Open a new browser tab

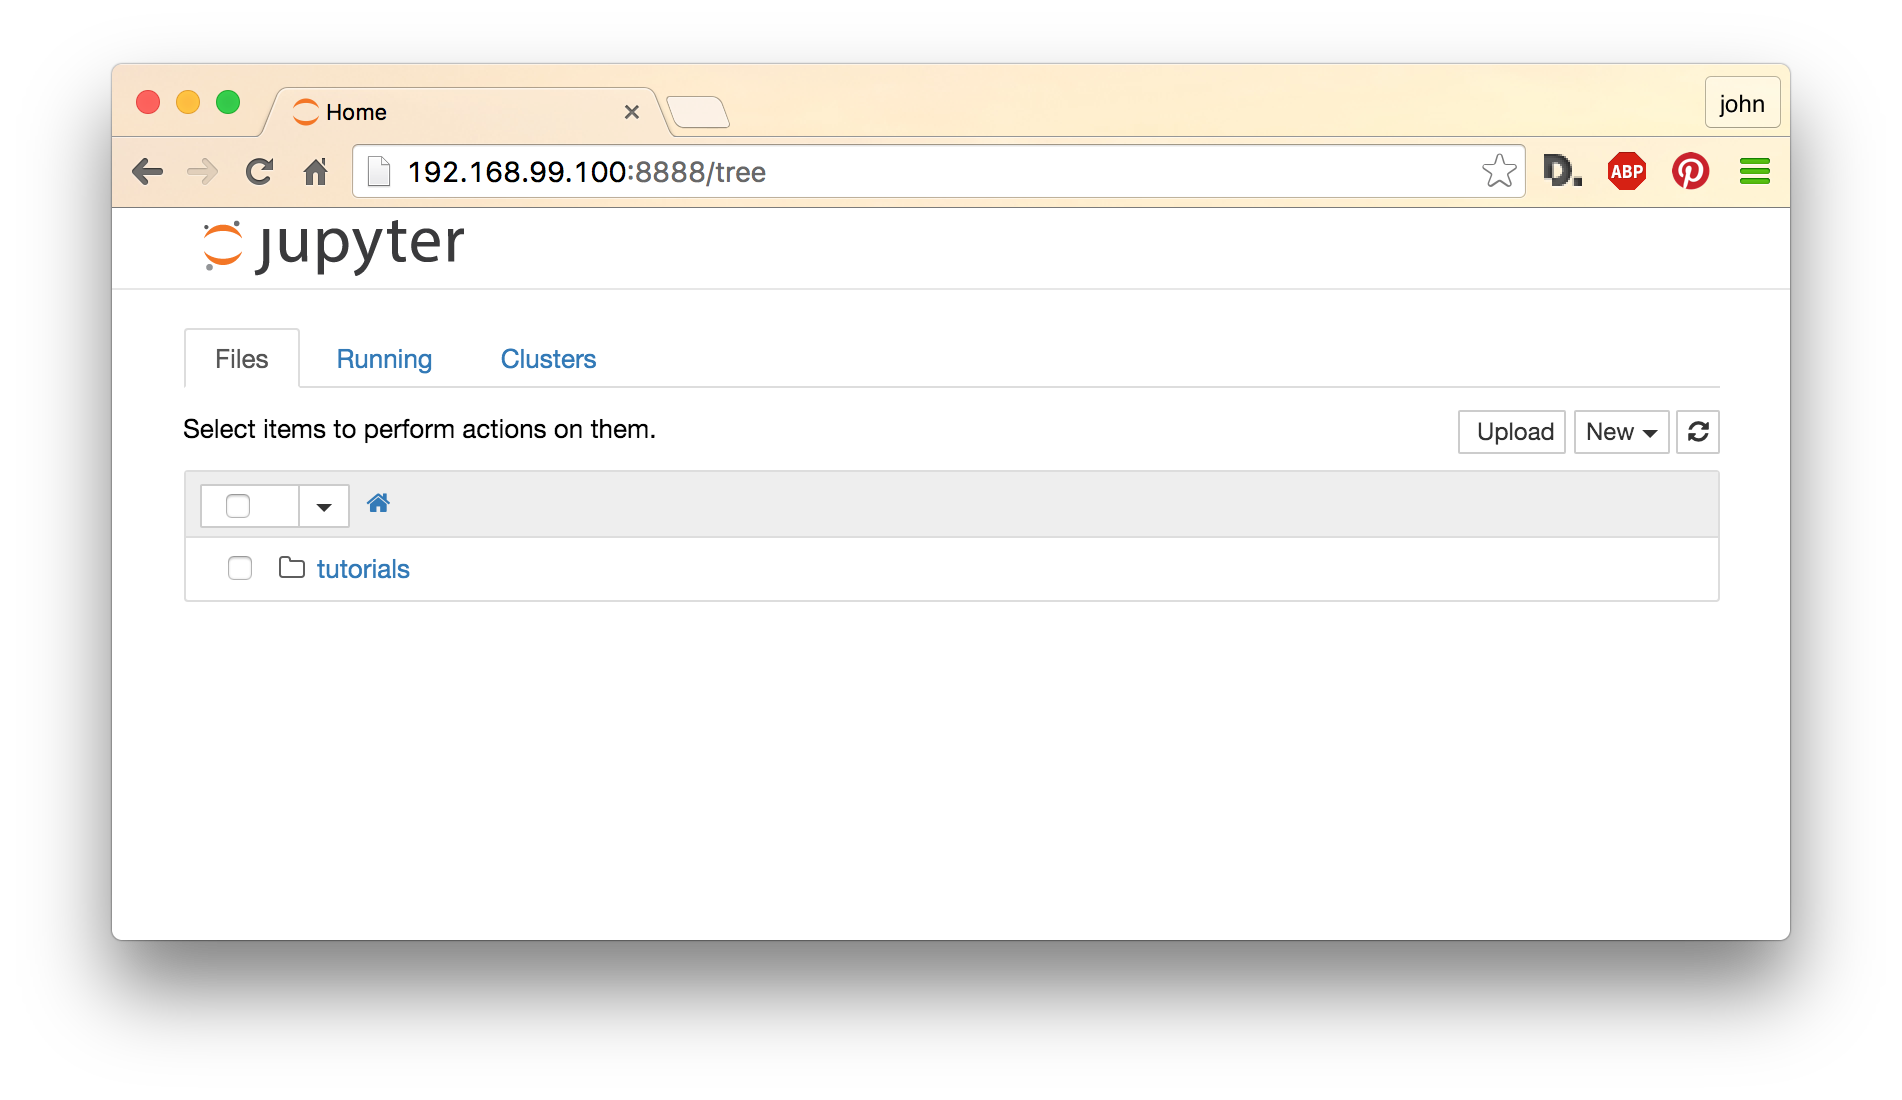(699, 112)
